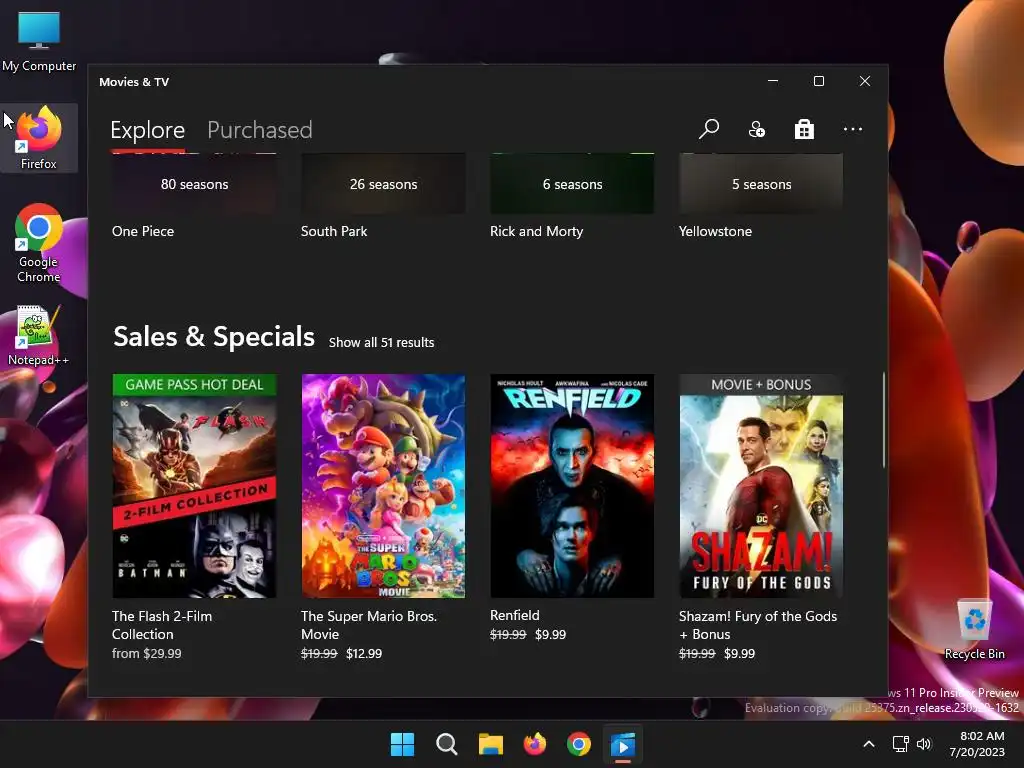Click the One Piece title text
This screenshot has height=768, width=1024.
[142, 231]
